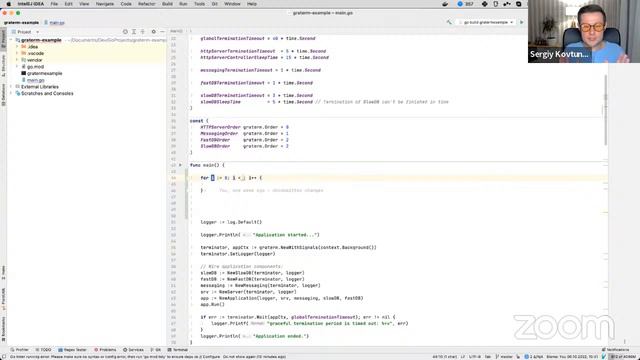Viewport: 640px width, 360px height.
Task: Open the Structure side tool window tab
Action: click(x=3, y=66)
